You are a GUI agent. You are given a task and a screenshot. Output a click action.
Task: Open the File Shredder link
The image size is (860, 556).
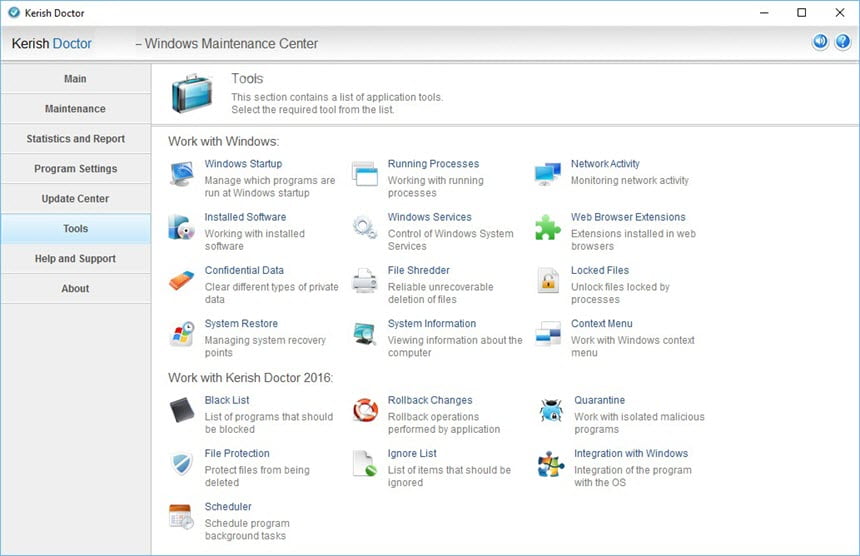coord(418,270)
